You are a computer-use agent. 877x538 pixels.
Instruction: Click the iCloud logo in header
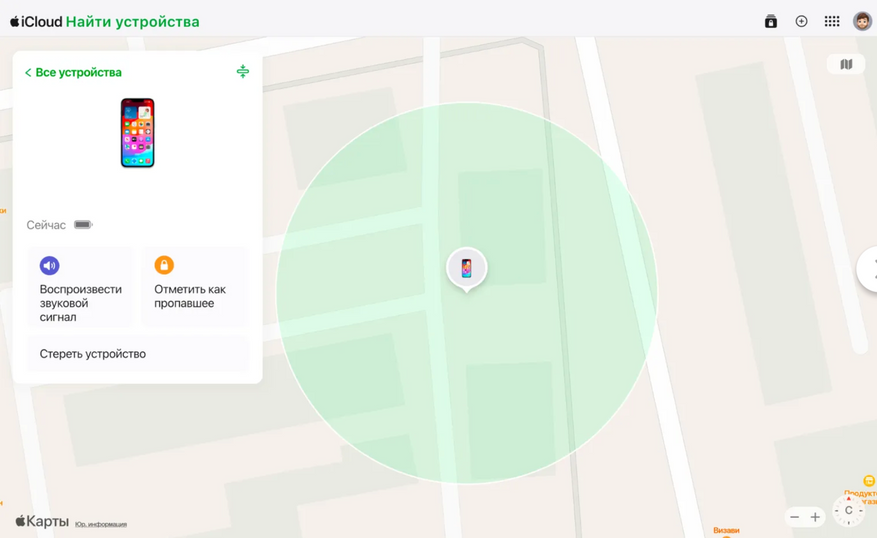click(36, 22)
